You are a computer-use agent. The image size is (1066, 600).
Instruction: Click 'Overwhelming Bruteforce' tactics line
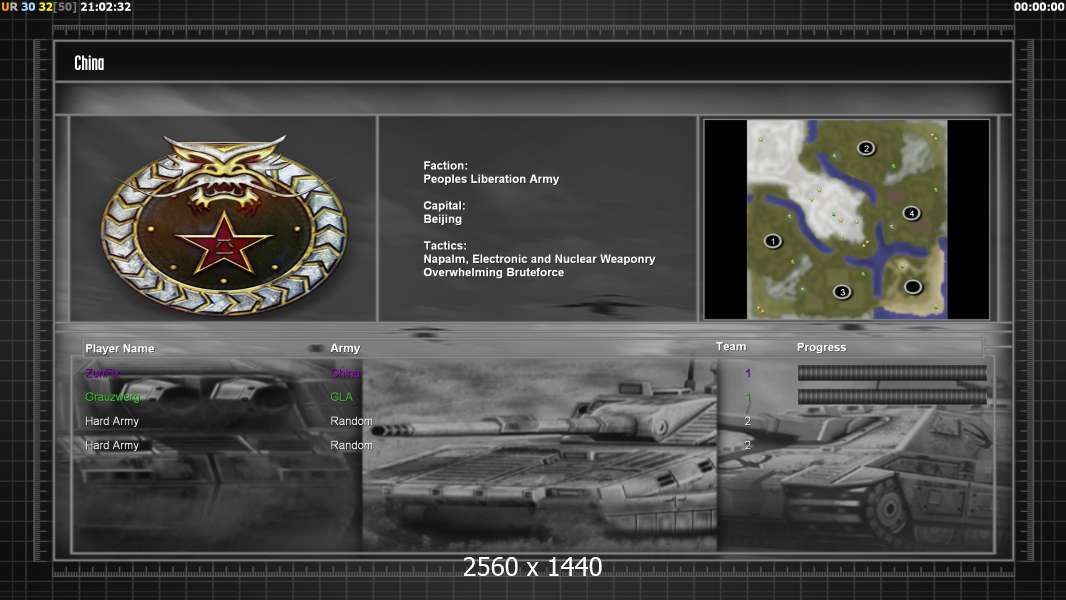494,272
